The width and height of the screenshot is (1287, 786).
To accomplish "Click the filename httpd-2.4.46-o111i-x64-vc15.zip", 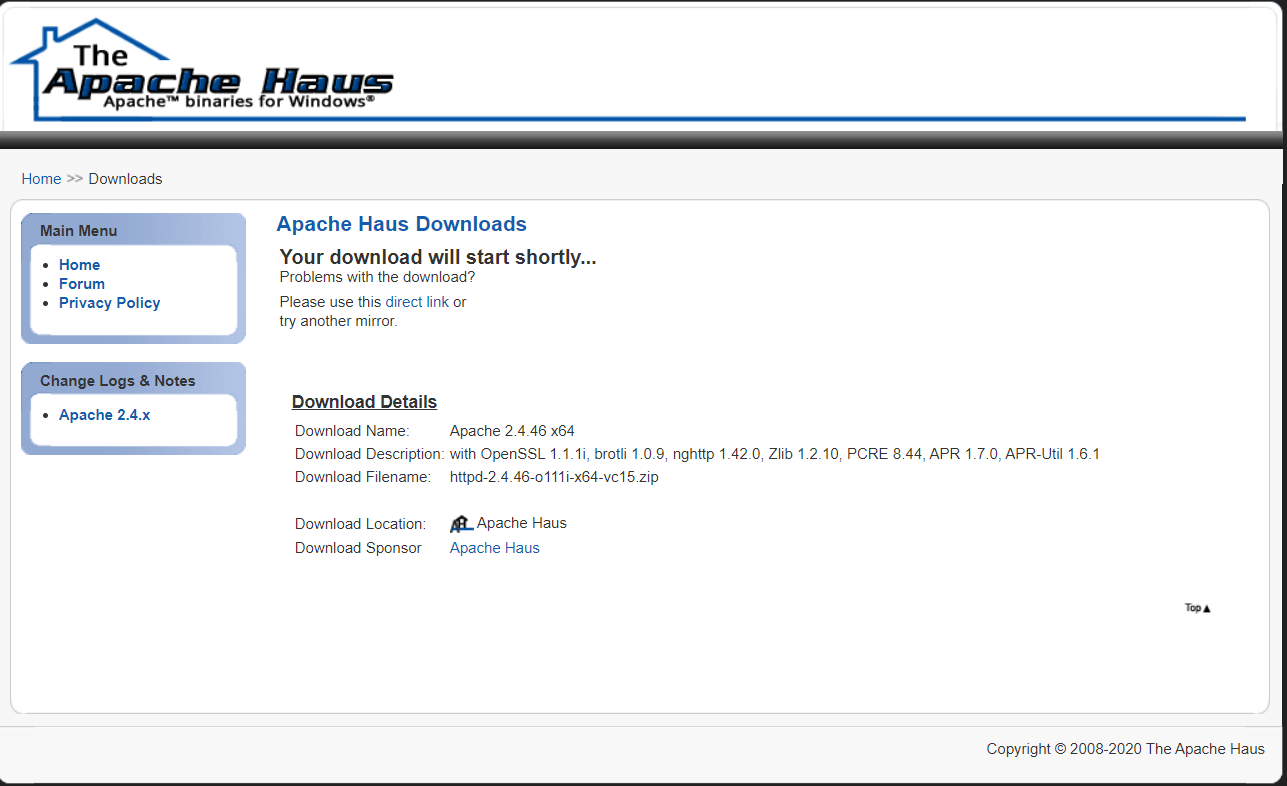I will point(554,477).
